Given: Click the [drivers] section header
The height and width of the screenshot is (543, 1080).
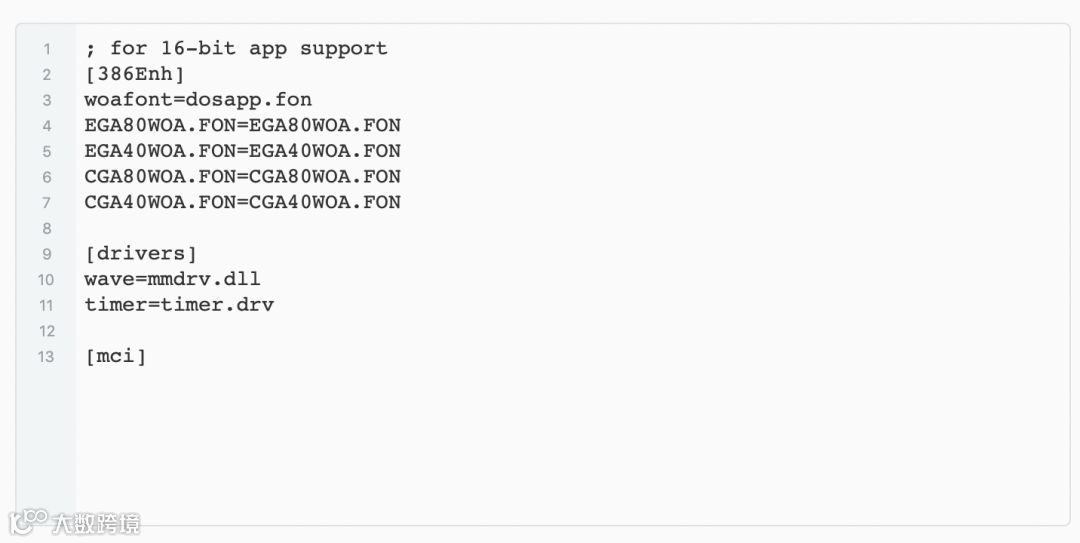Looking at the screenshot, I should click(141, 254).
